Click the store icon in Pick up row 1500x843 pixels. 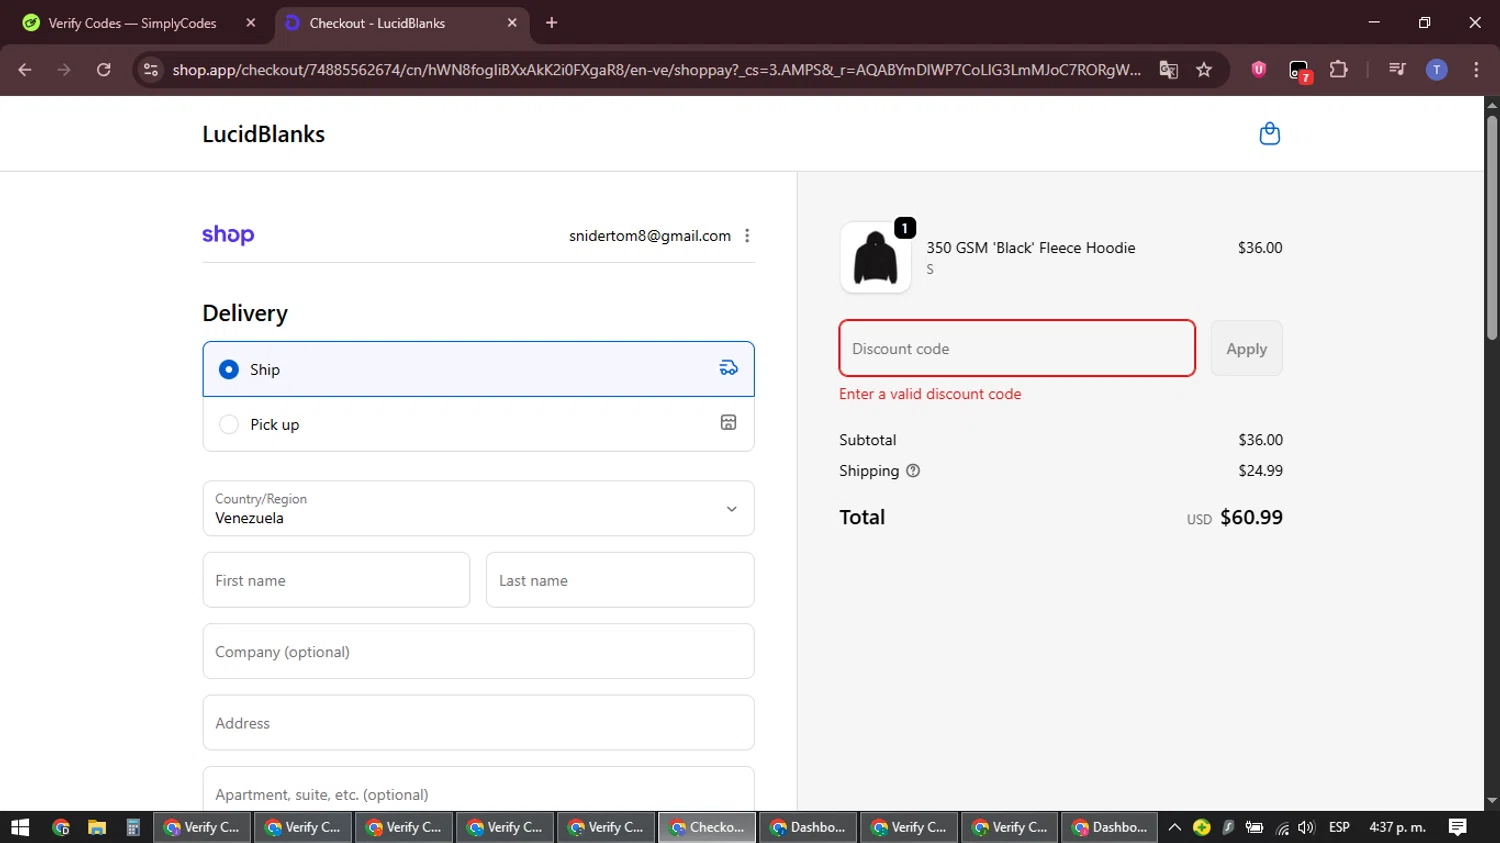click(x=729, y=423)
